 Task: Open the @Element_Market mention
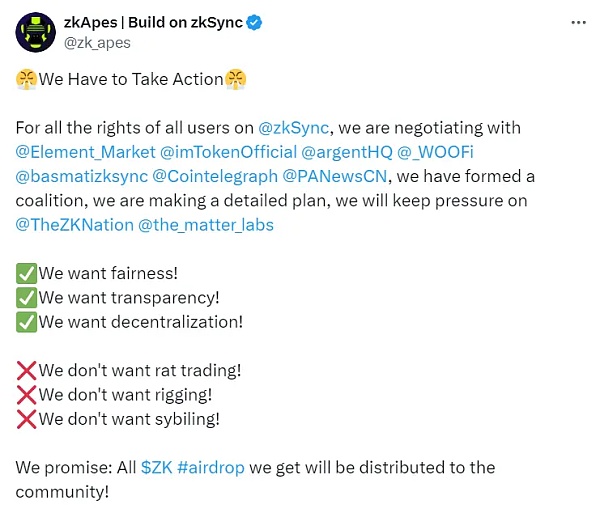click(x=85, y=153)
